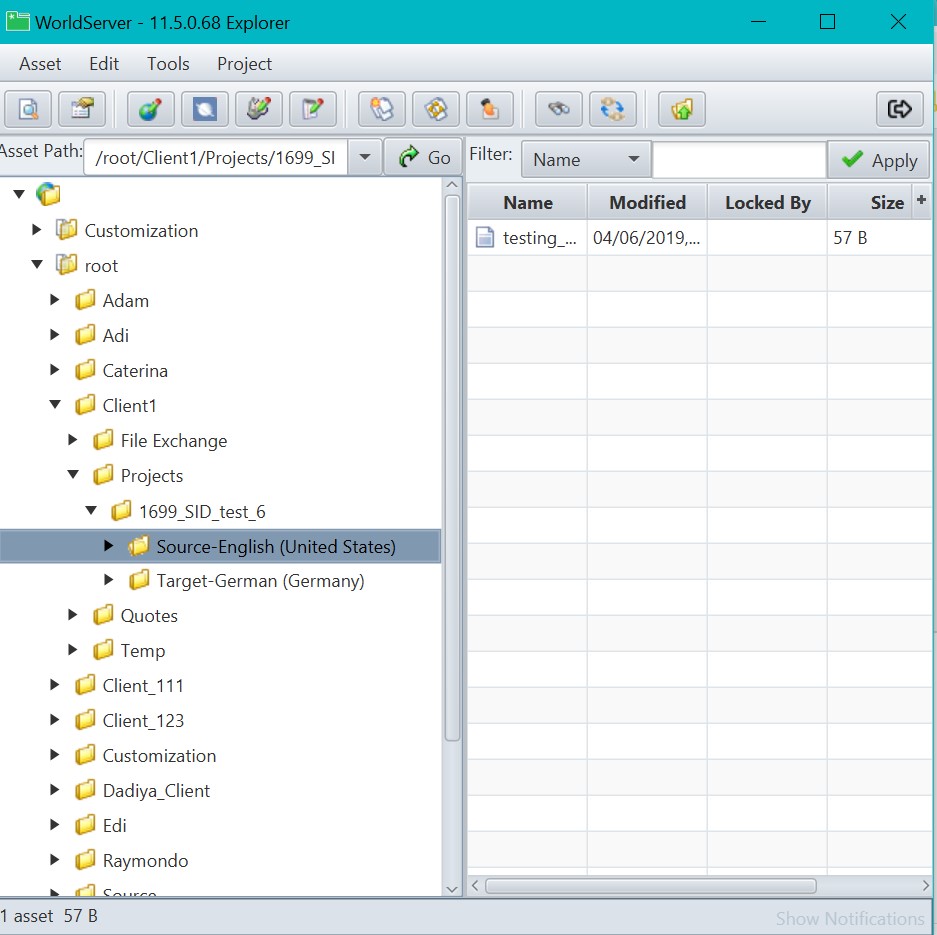937x935 pixels.
Task: Expand the Quotes folder
Action: [72, 614]
